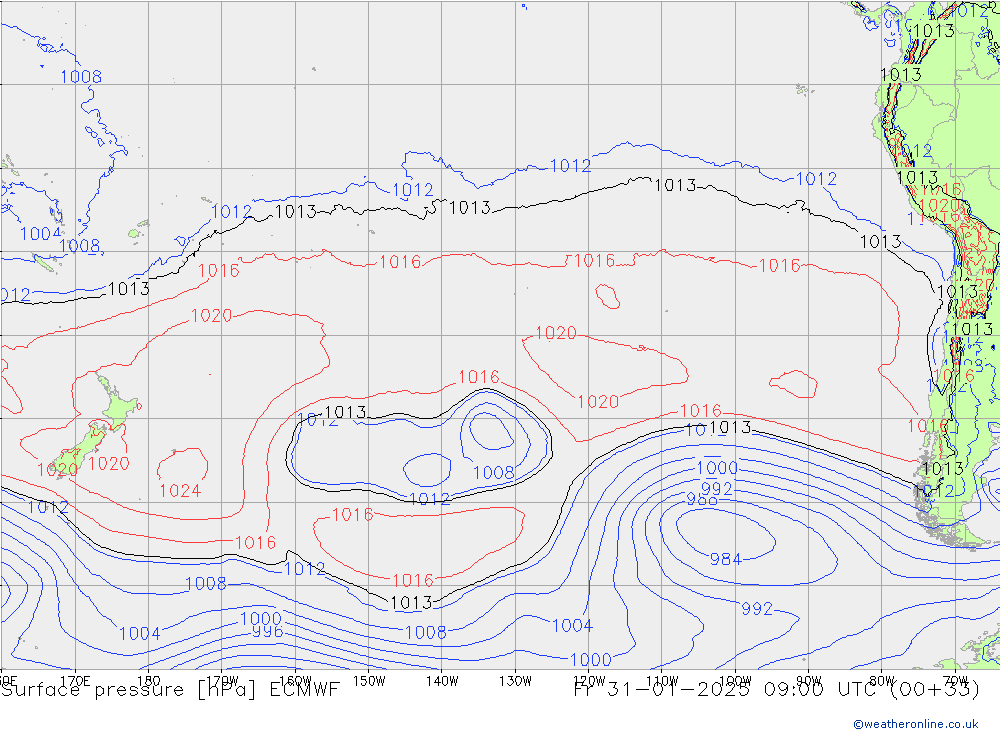Click the weatheronline.co.uk copyright link
The width and height of the screenshot is (1000, 733).
[915, 724]
